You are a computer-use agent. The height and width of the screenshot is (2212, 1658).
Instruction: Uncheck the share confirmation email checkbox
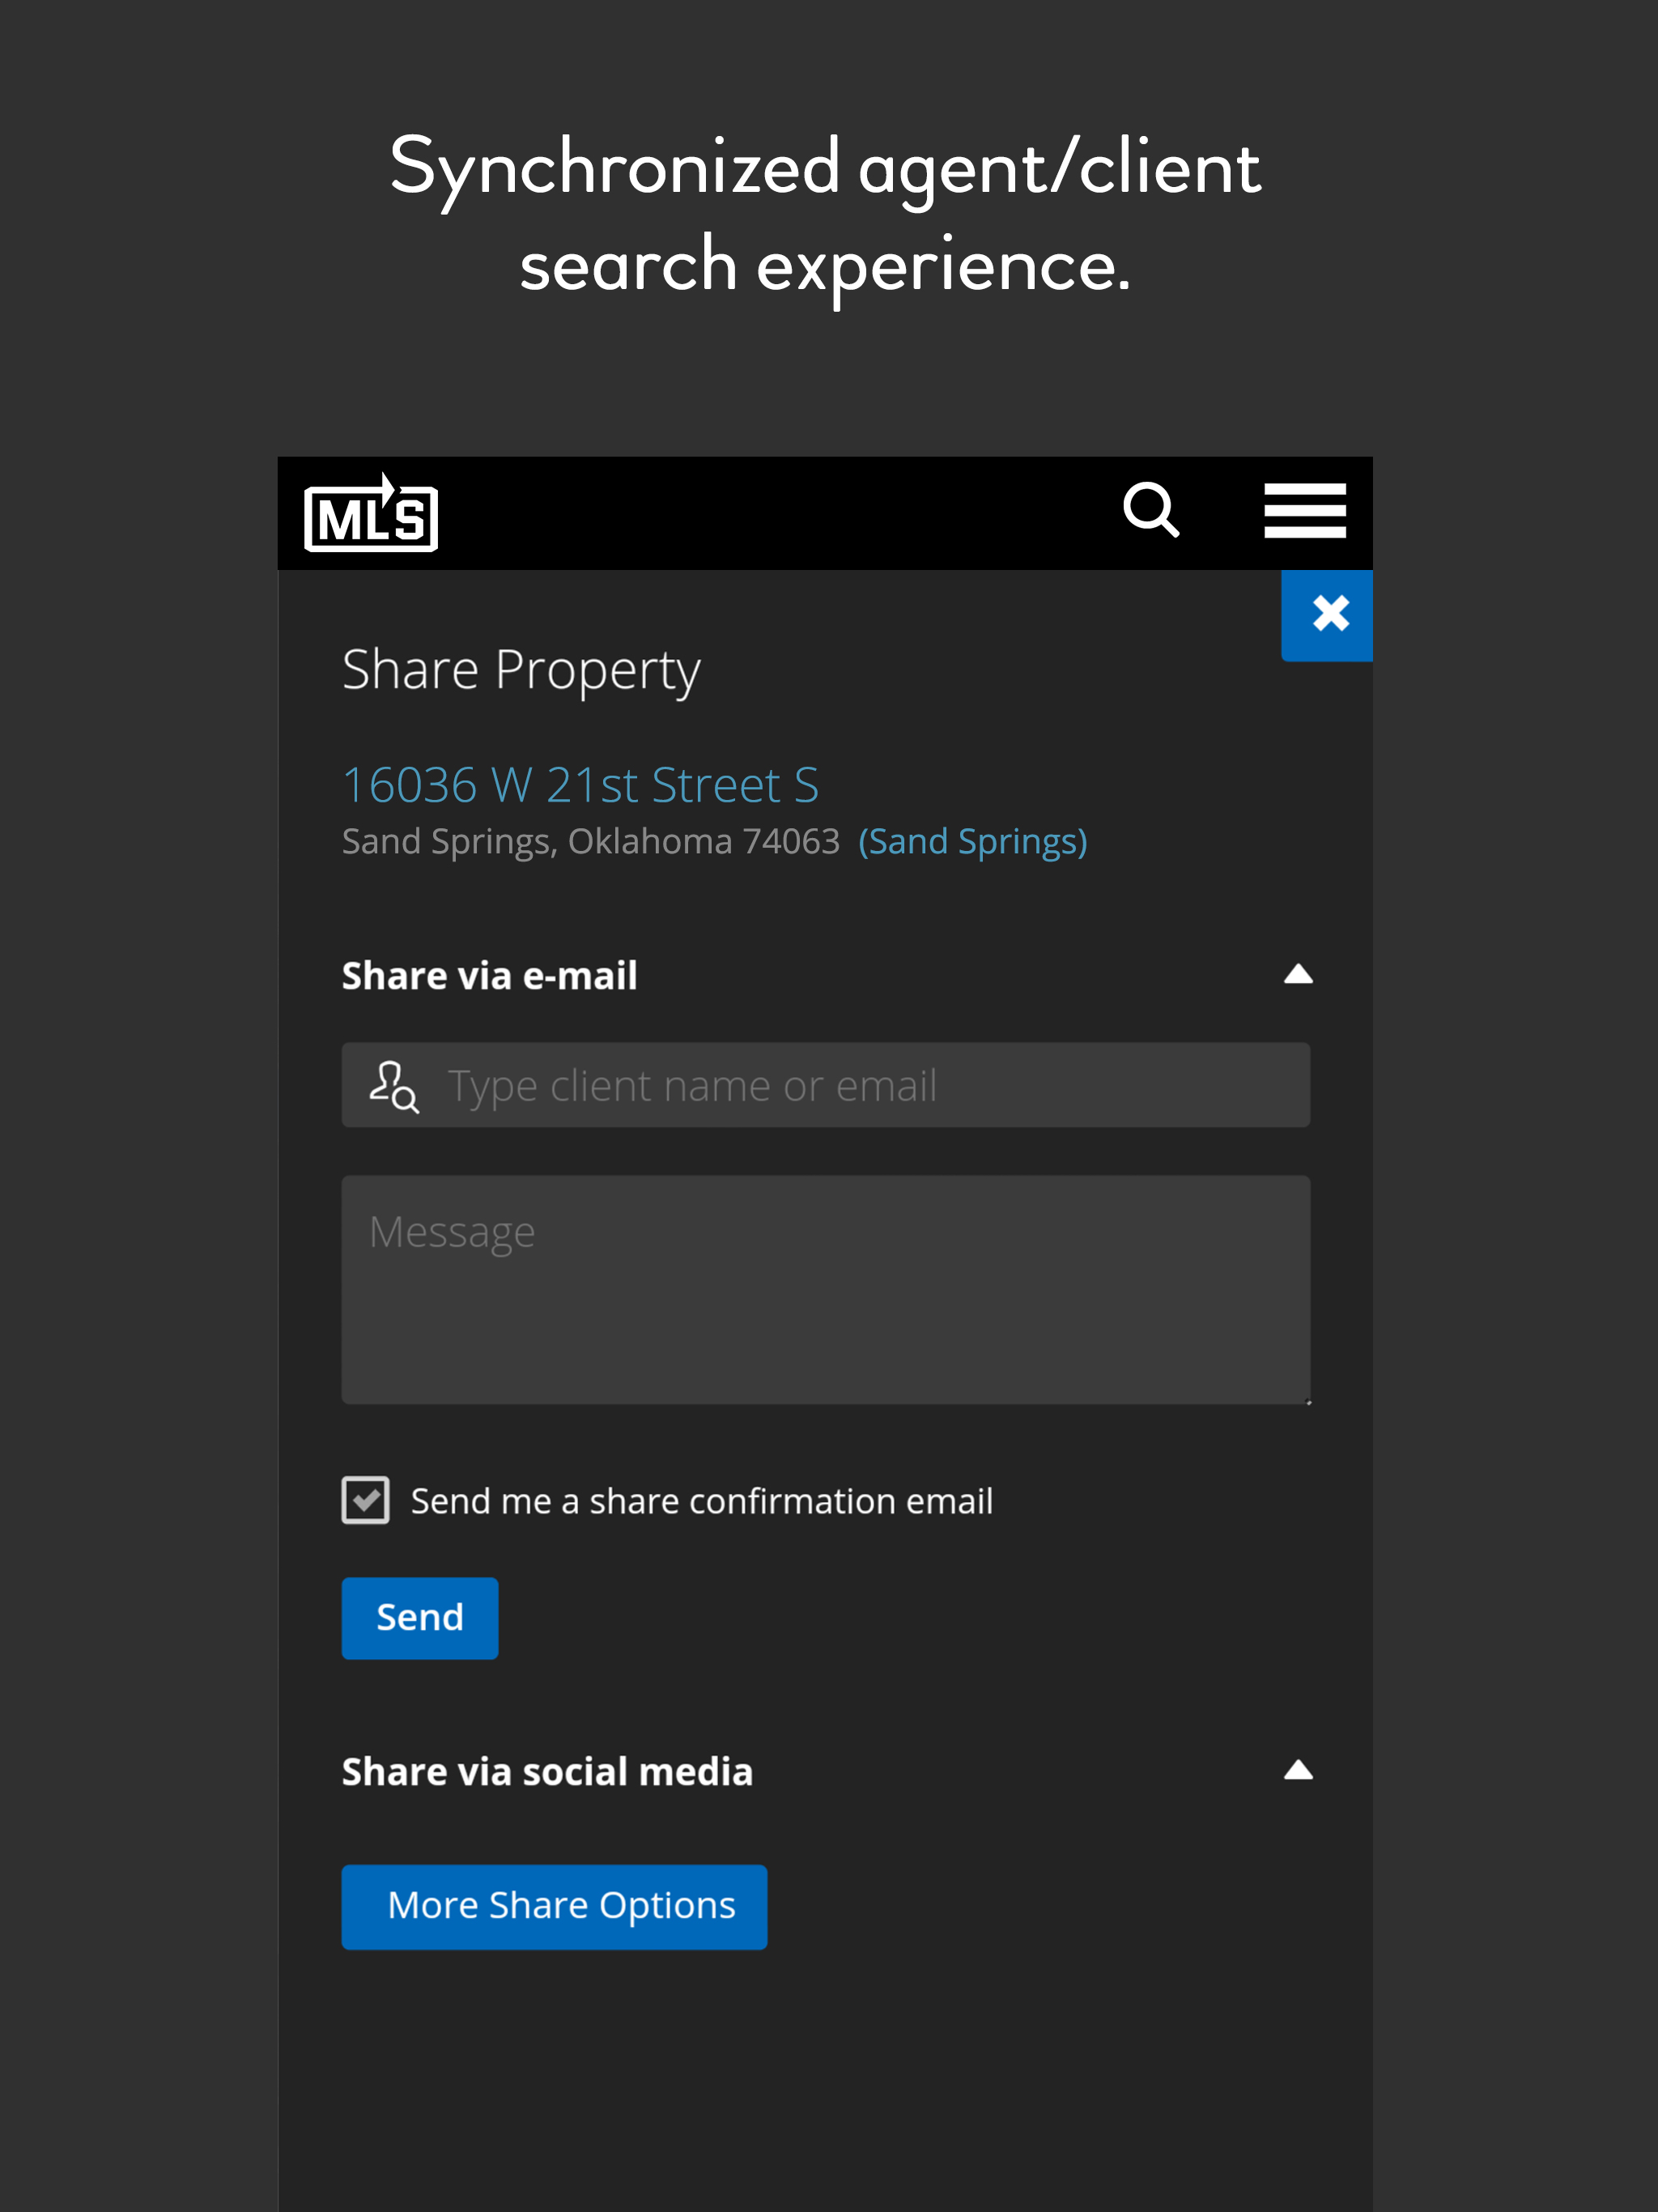click(366, 1500)
